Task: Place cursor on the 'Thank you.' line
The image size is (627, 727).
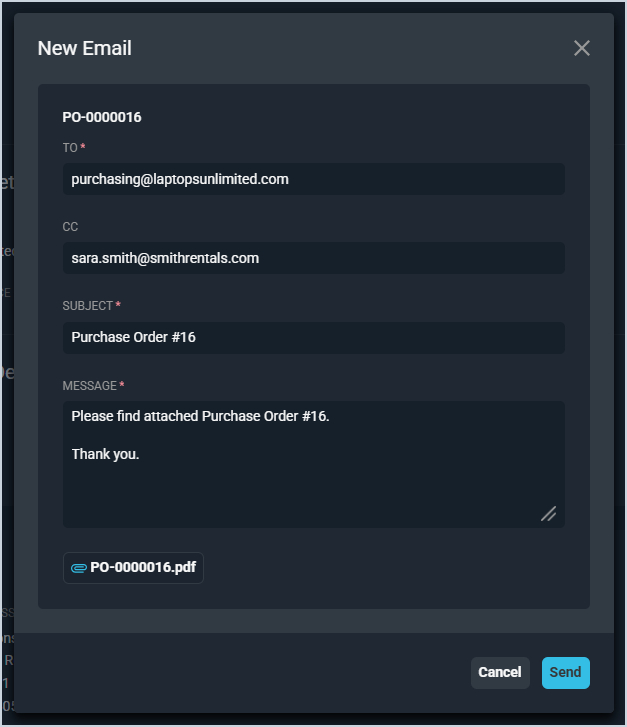Action: (x=106, y=454)
